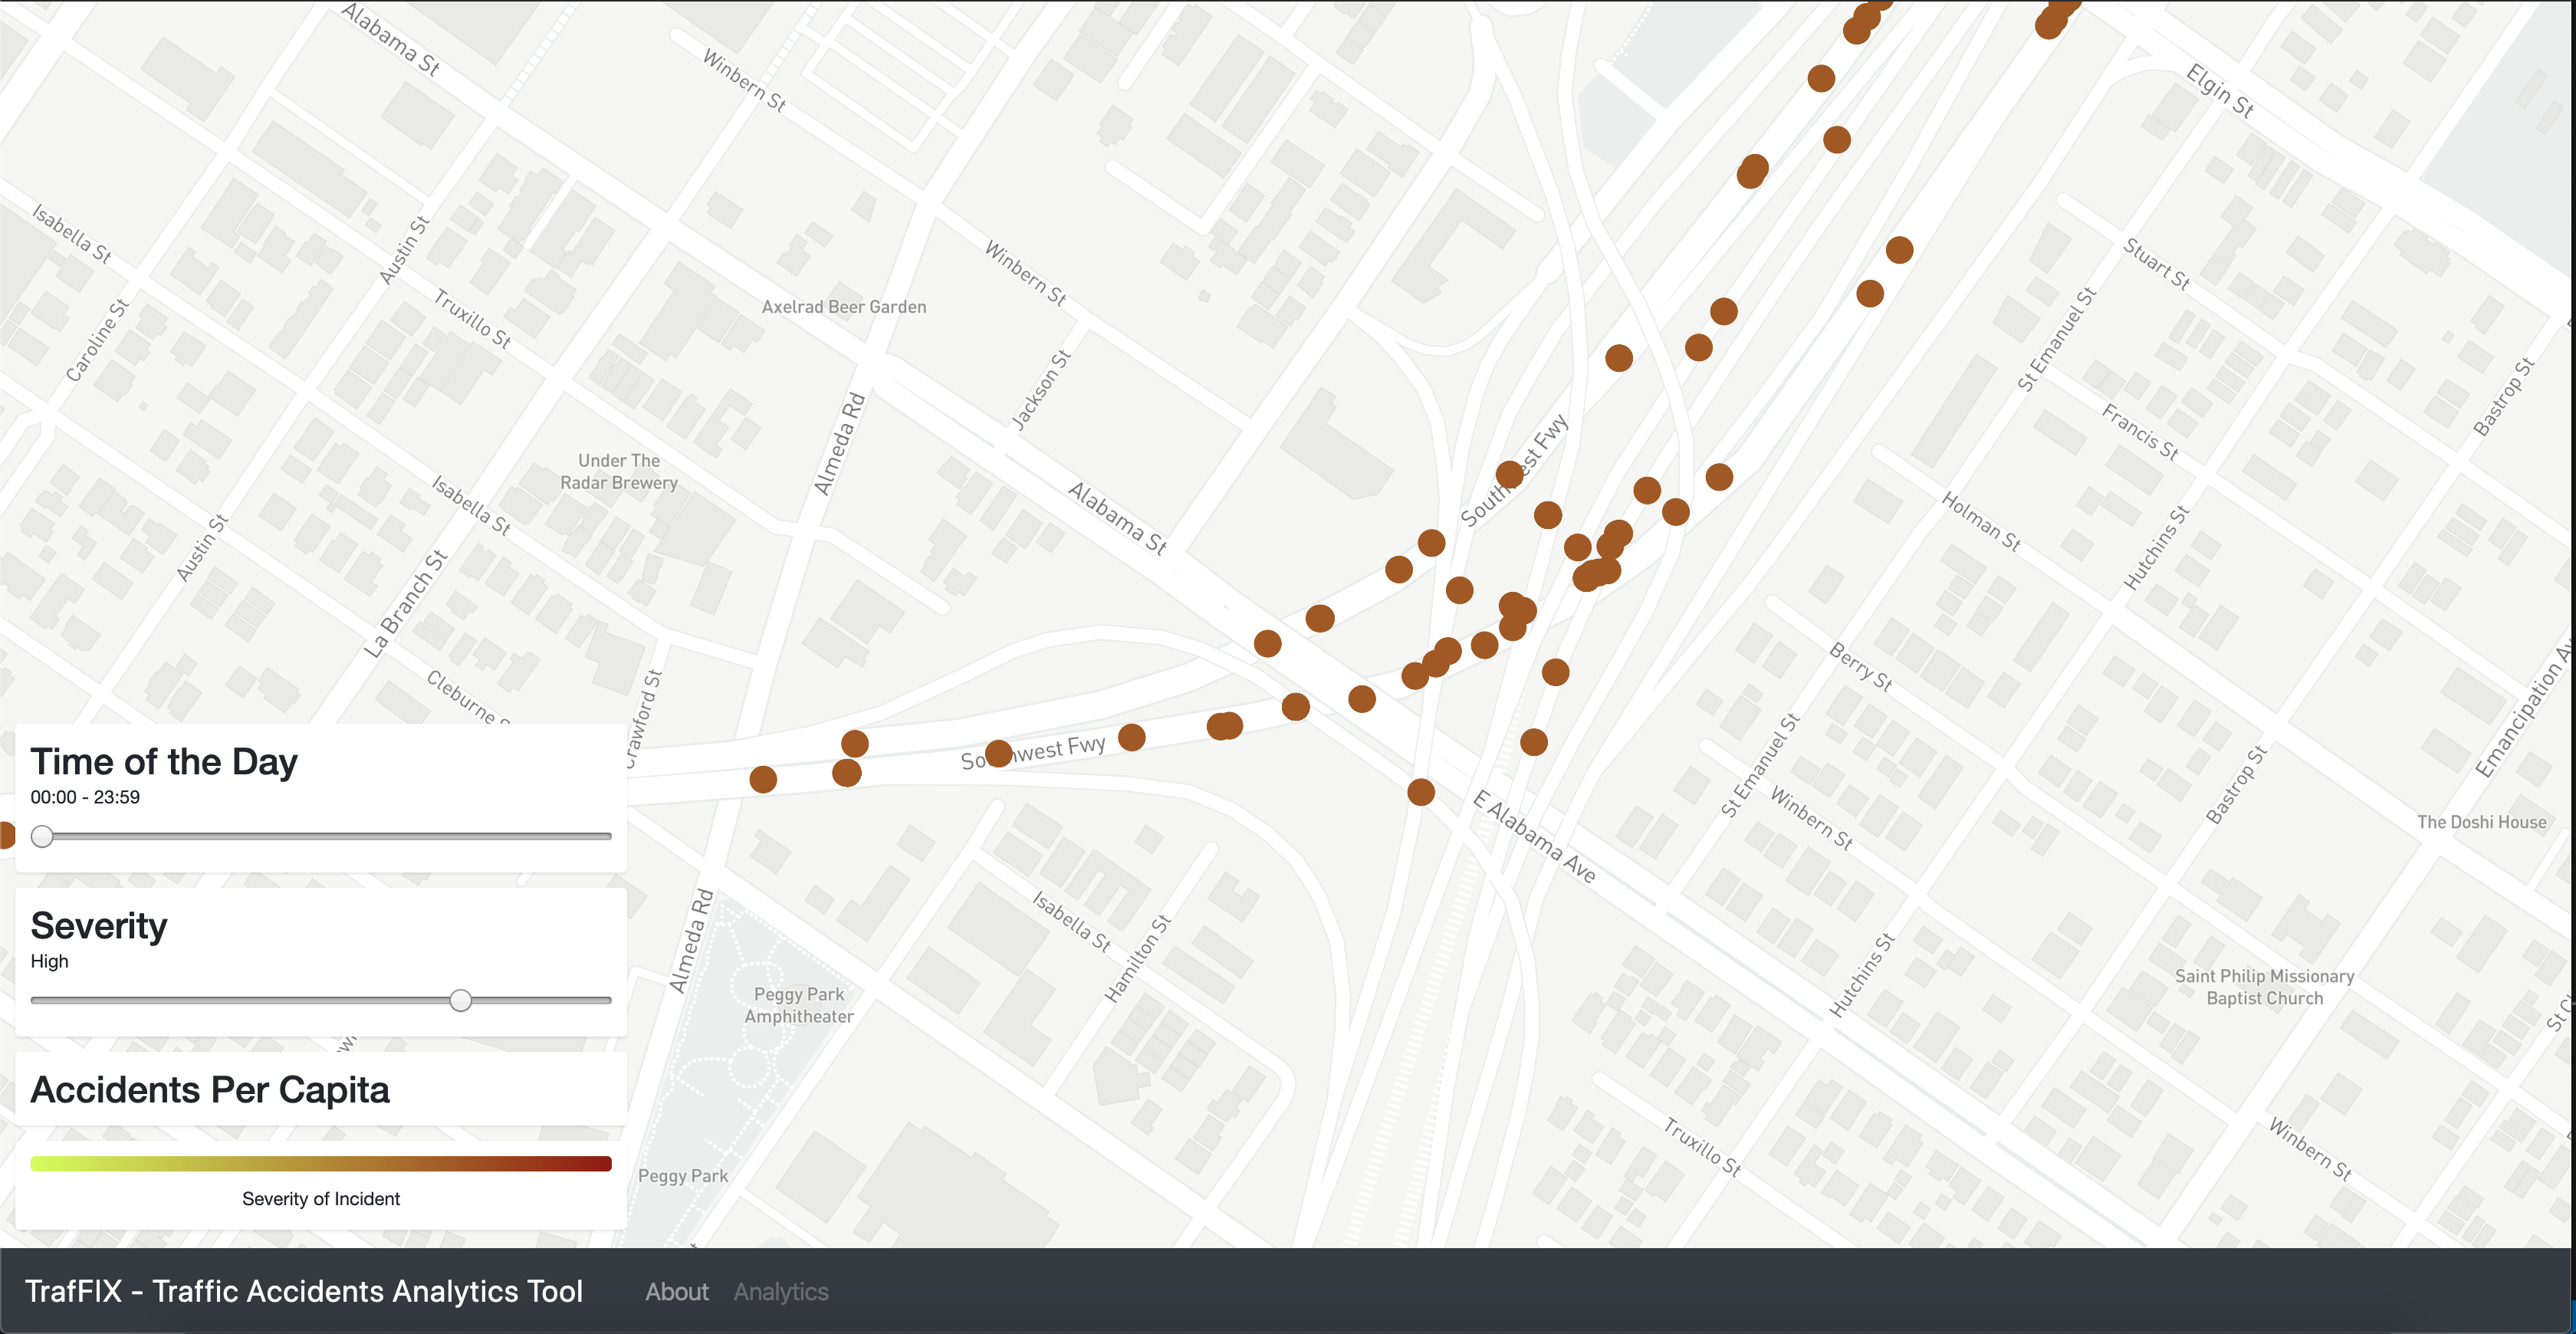Click the Severity of Incident color gradient bar

[x=321, y=1163]
